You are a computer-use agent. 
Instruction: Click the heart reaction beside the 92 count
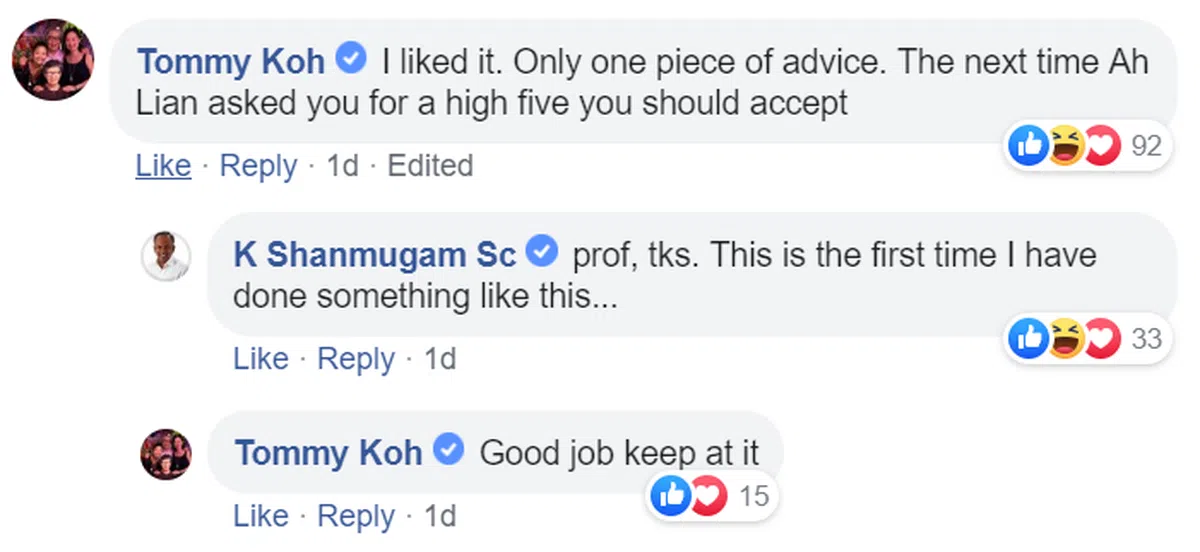point(1100,148)
